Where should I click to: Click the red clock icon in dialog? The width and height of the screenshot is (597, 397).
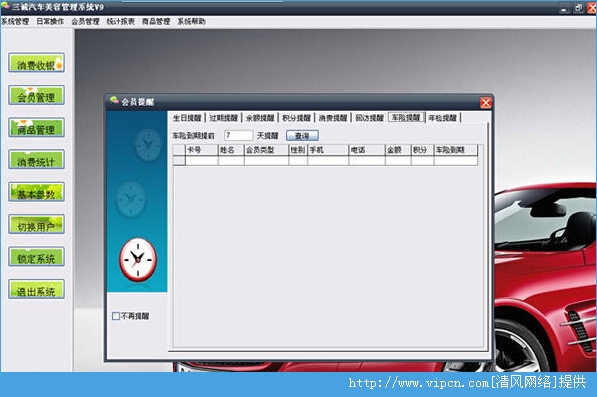pos(138,260)
